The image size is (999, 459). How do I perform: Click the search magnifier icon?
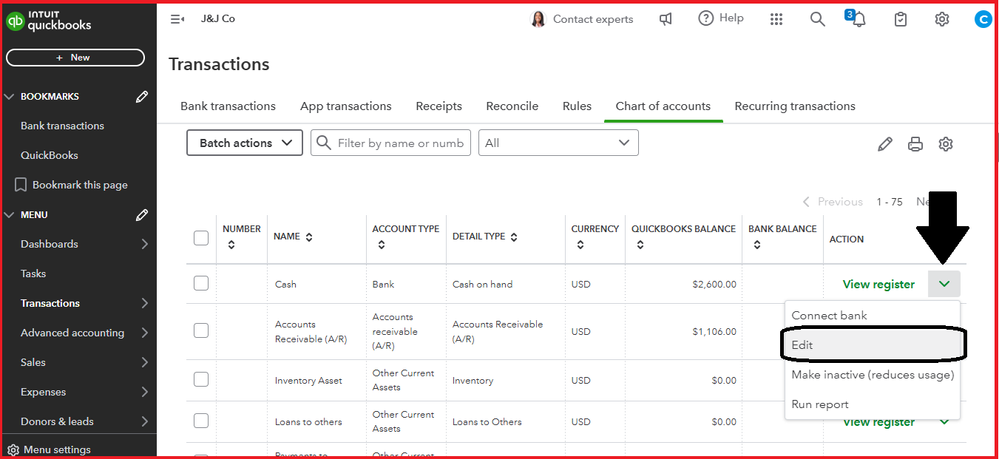pos(817,19)
